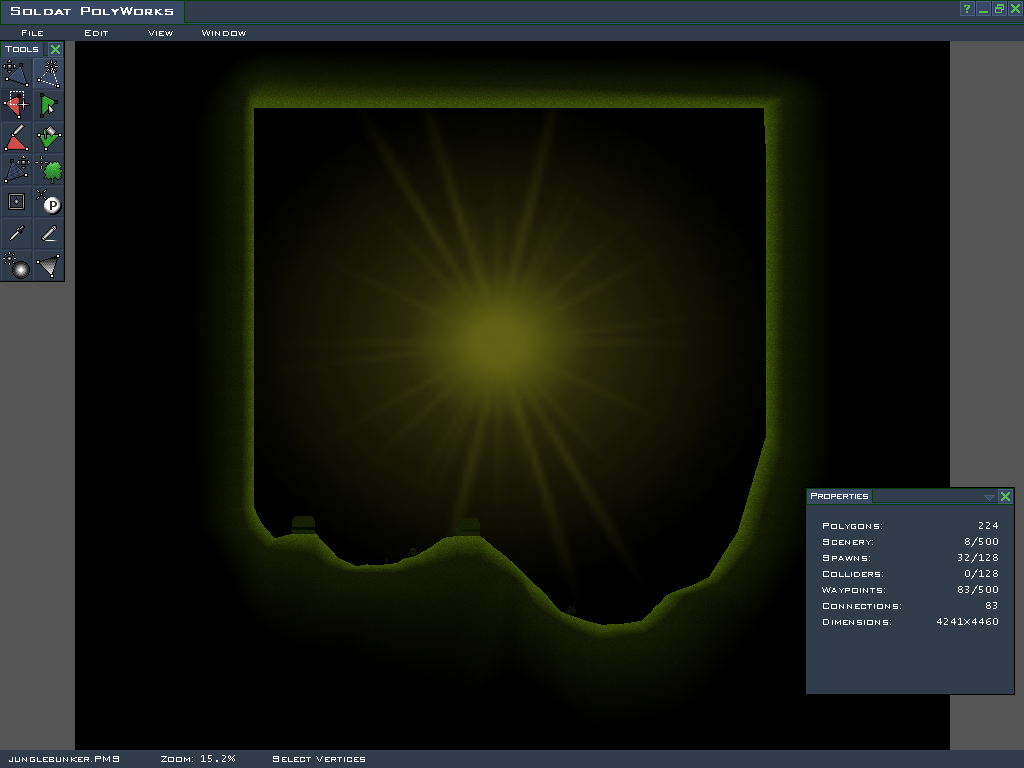Select the Texture transform tool
This screenshot has height=768, width=1024.
[16, 169]
